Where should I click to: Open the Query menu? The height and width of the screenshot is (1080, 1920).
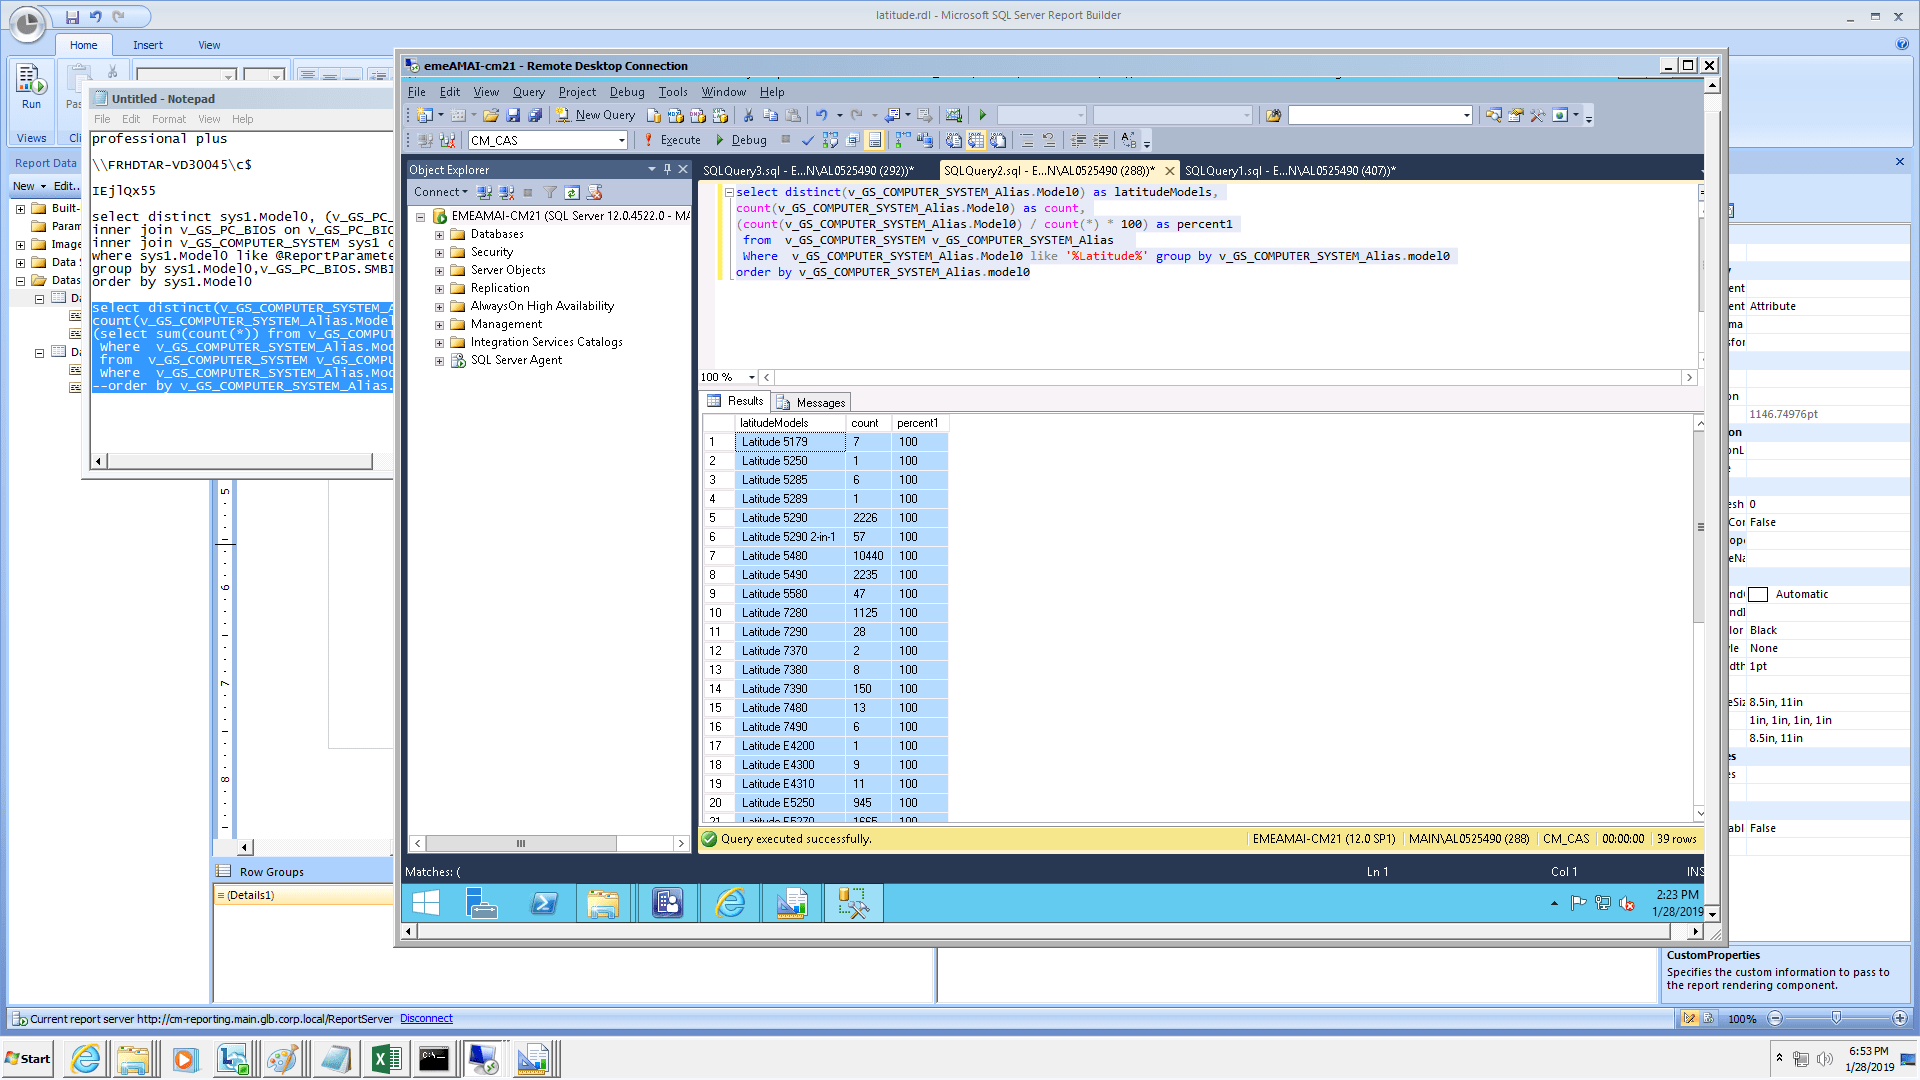[x=528, y=92]
